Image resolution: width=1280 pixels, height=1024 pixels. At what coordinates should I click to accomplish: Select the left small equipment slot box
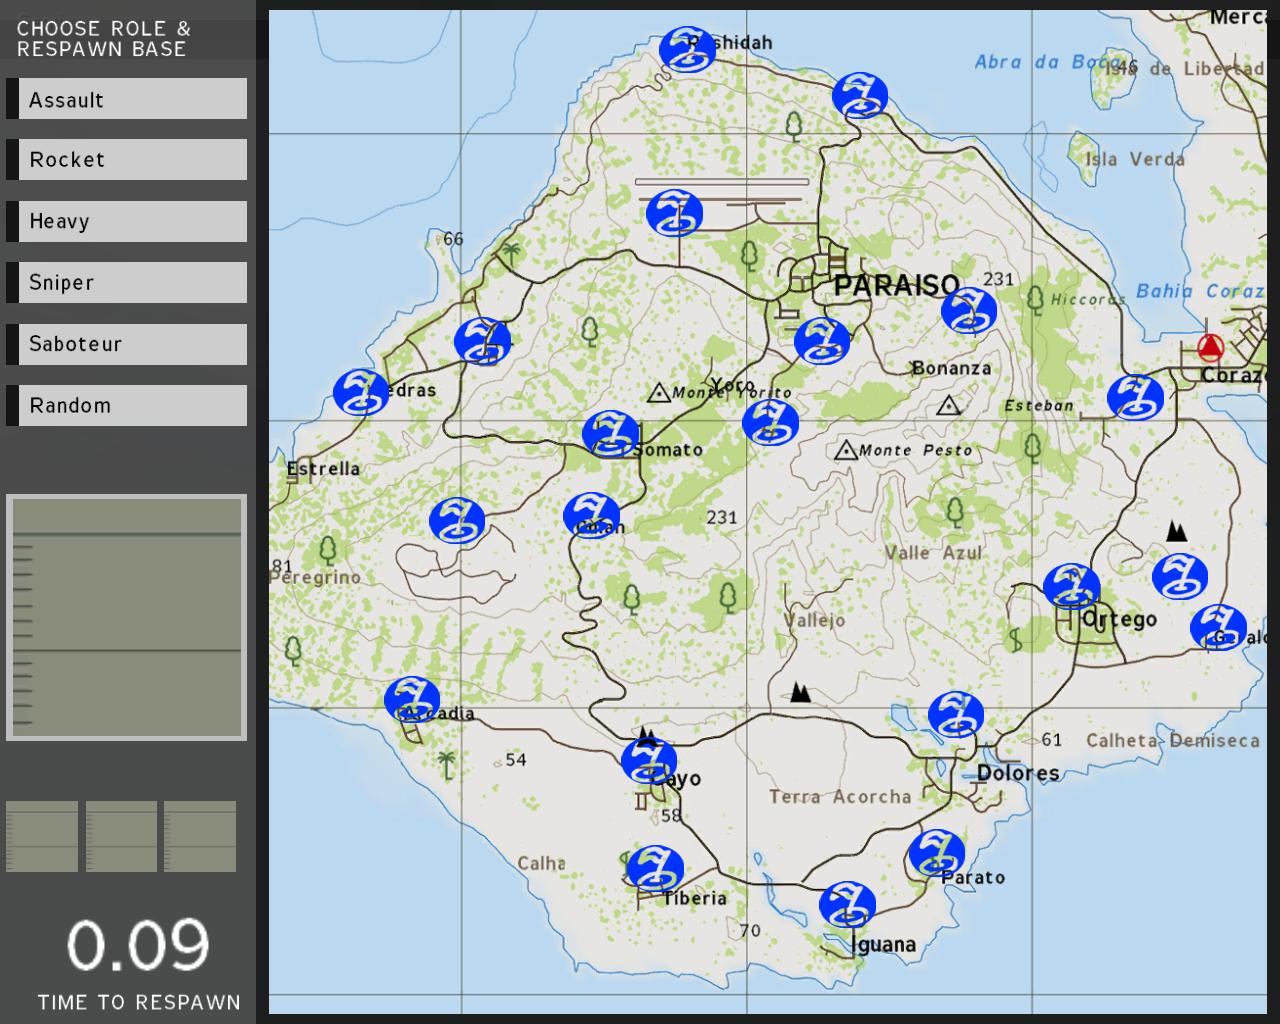[x=42, y=836]
